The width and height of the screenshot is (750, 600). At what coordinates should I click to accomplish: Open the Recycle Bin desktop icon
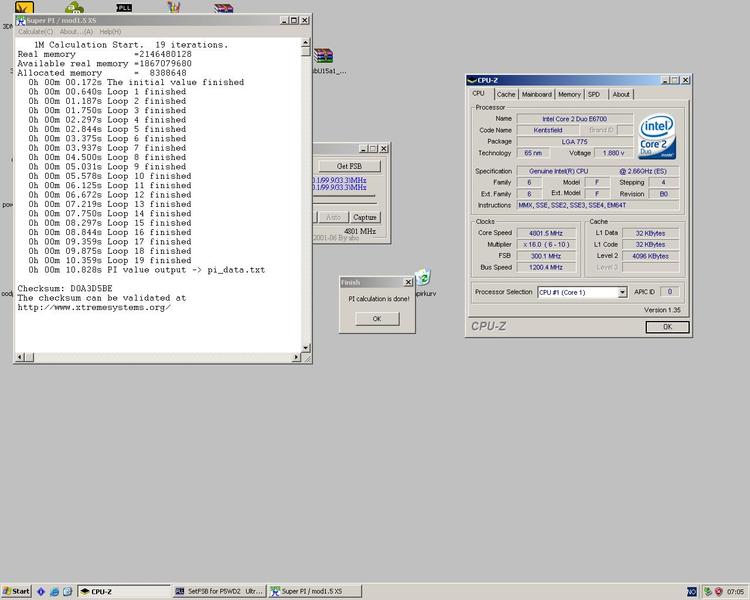(x=423, y=277)
